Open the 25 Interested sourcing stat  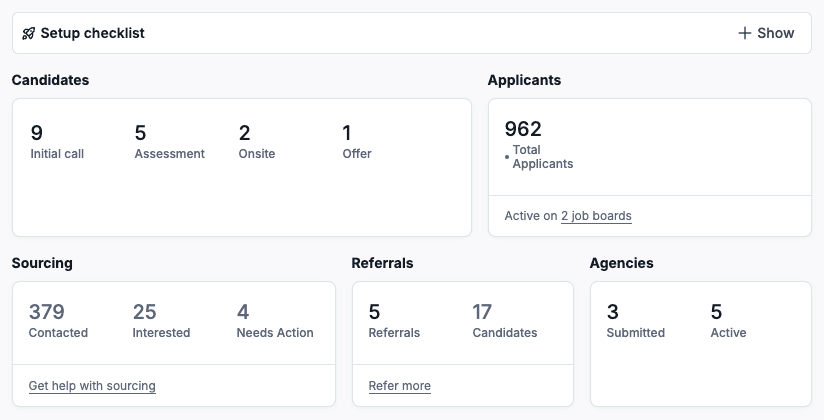click(x=161, y=321)
